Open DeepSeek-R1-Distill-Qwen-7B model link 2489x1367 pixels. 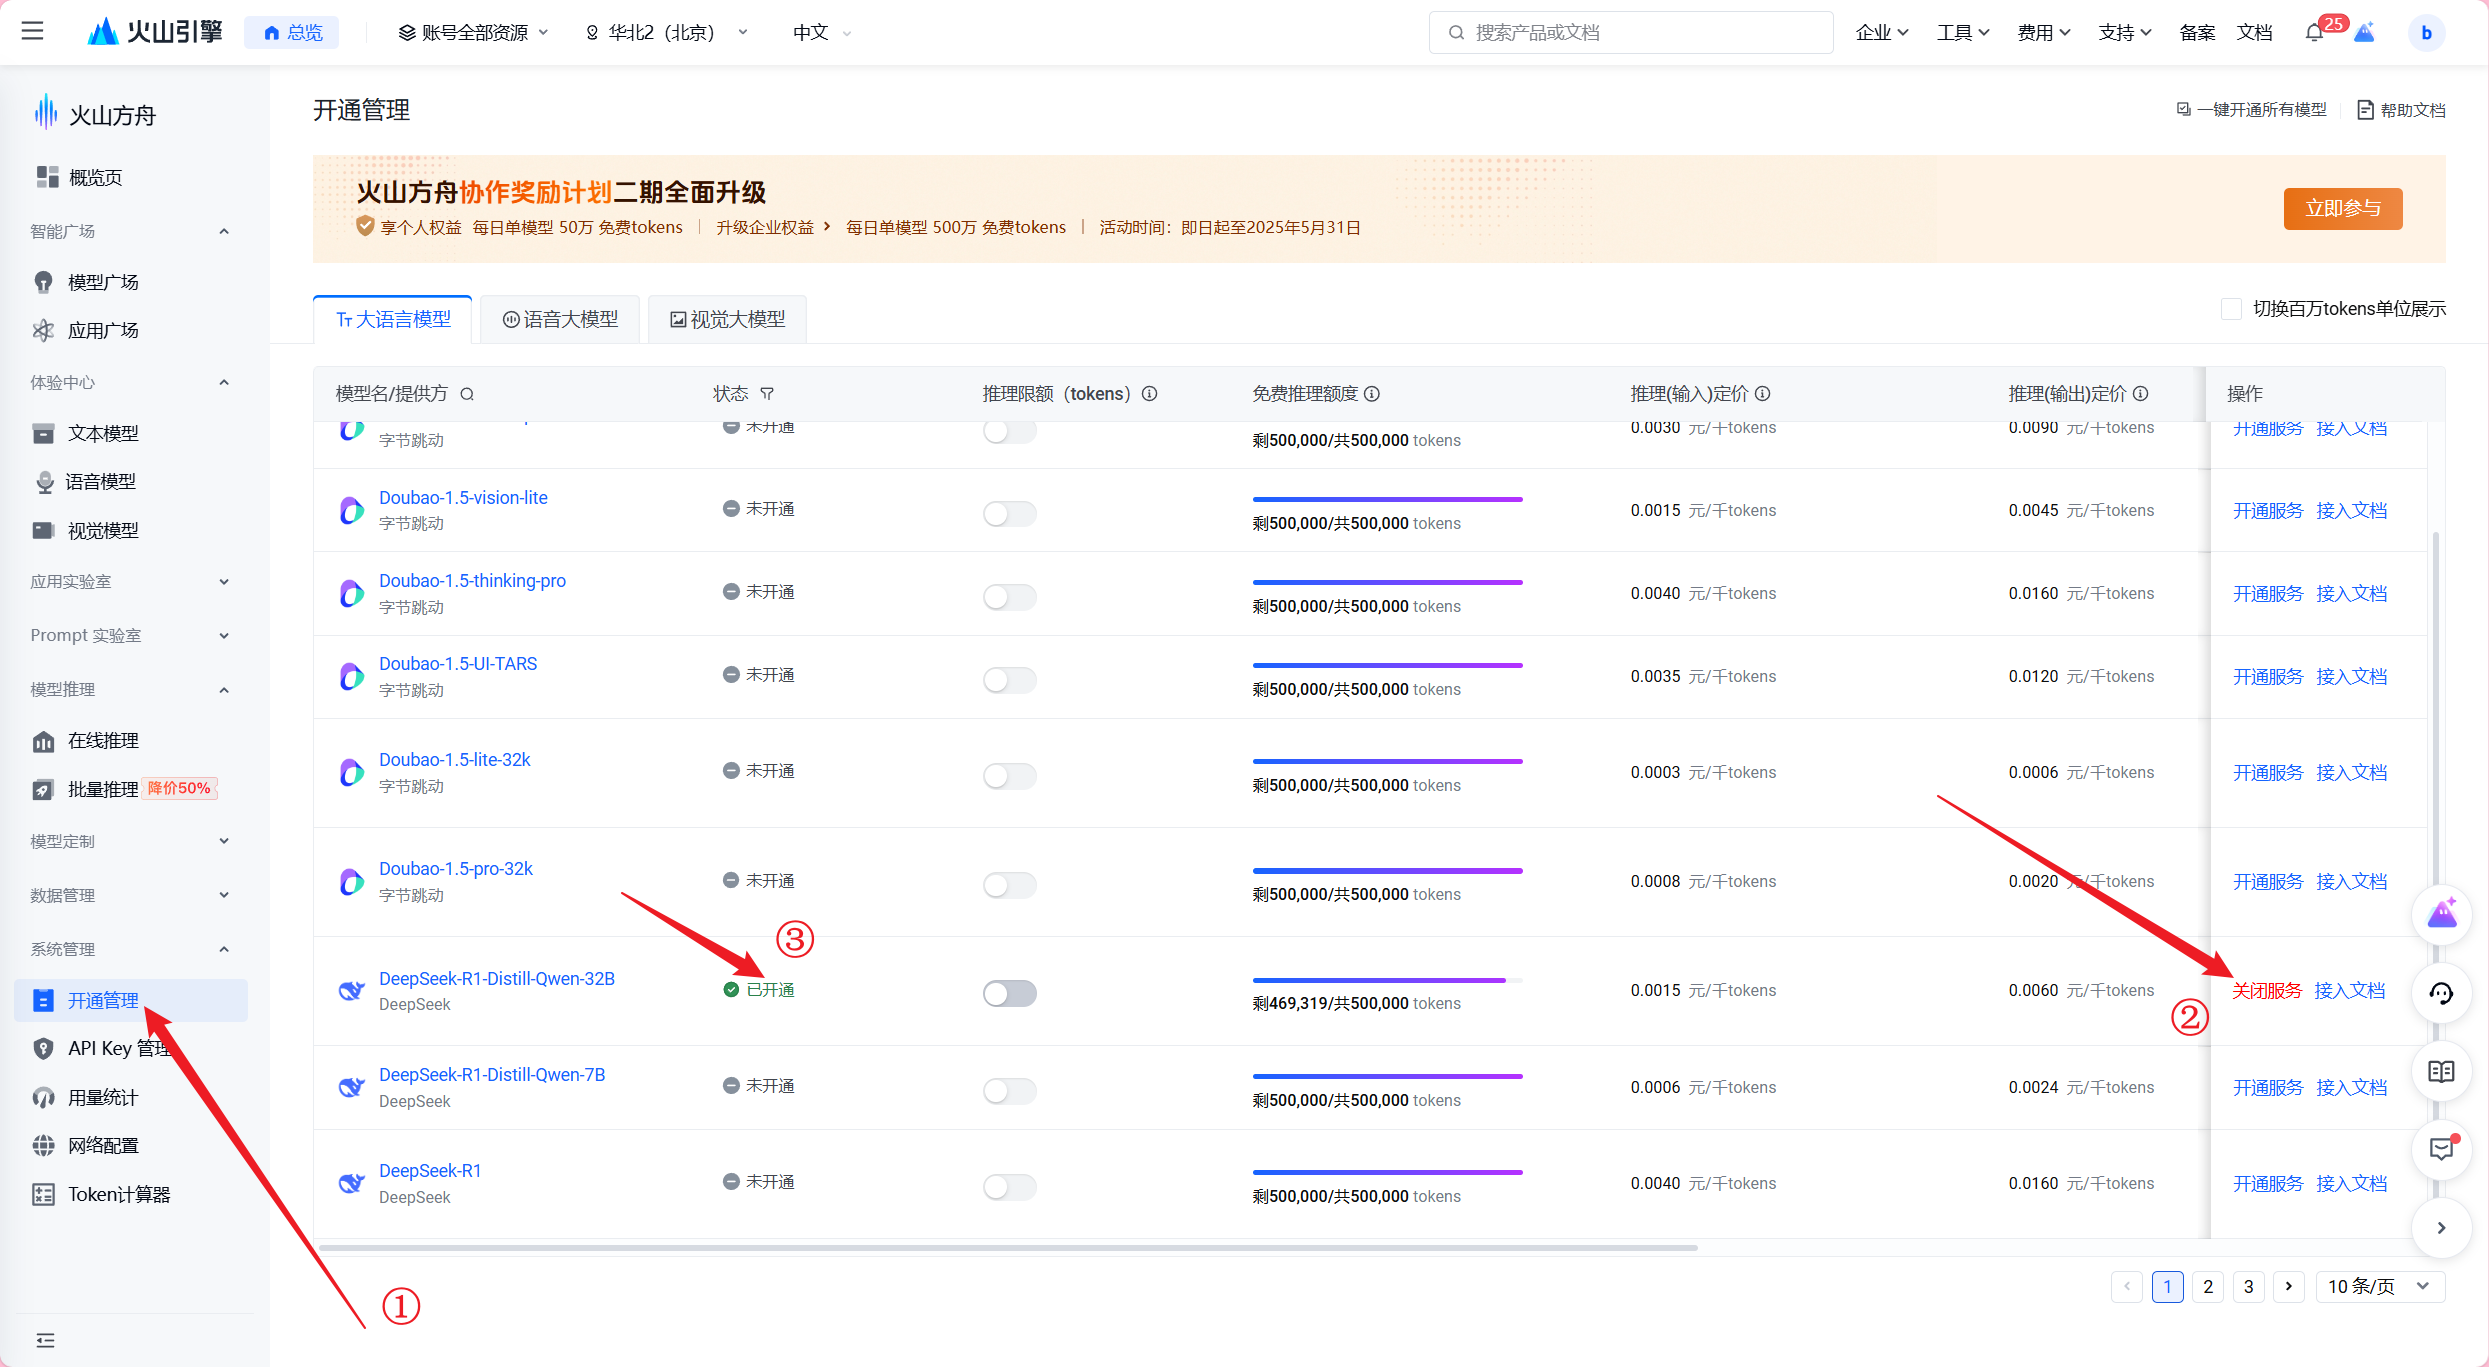[492, 1074]
